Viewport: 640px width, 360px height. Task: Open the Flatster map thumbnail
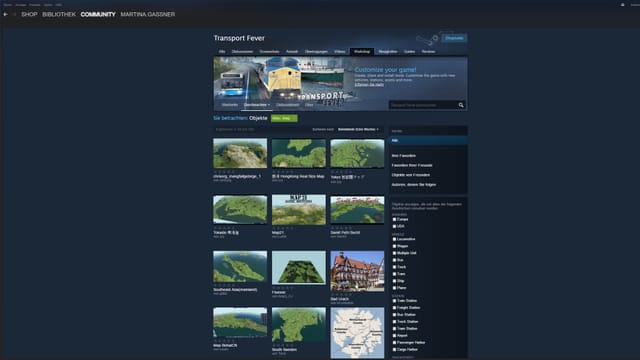click(299, 268)
